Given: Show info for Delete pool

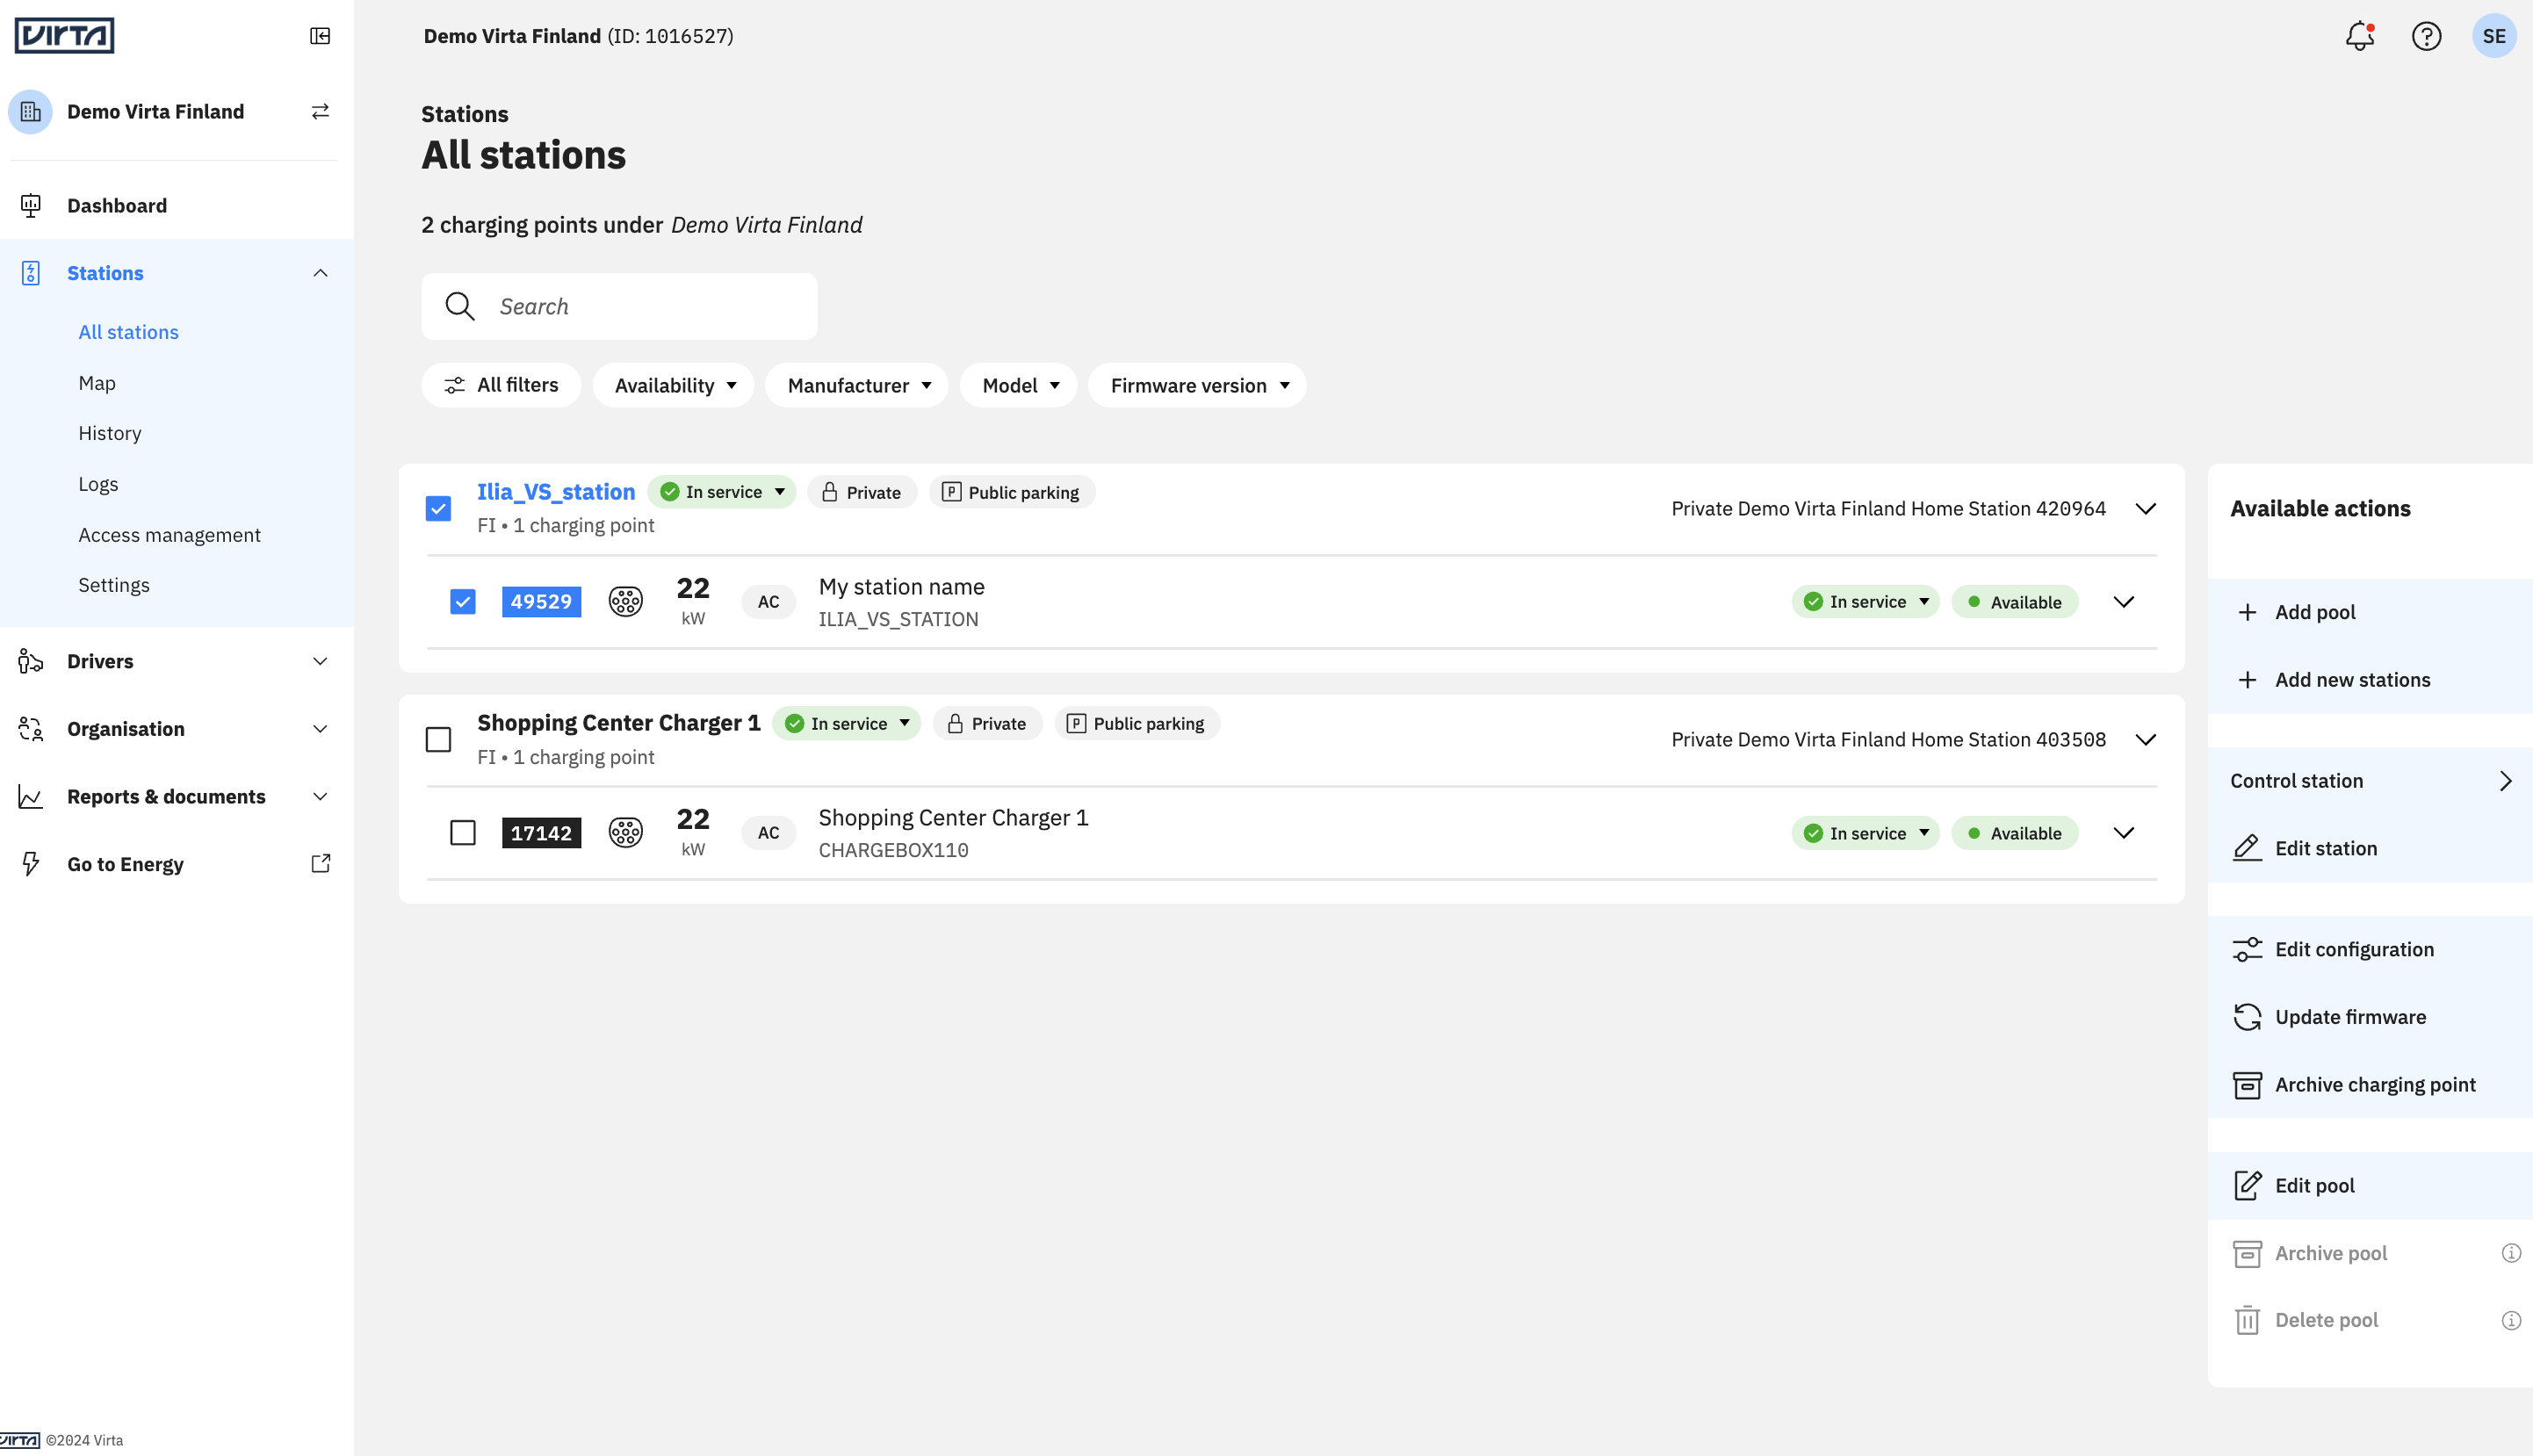Looking at the screenshot, I should pyautogui.click(x=2511, y=1321).
